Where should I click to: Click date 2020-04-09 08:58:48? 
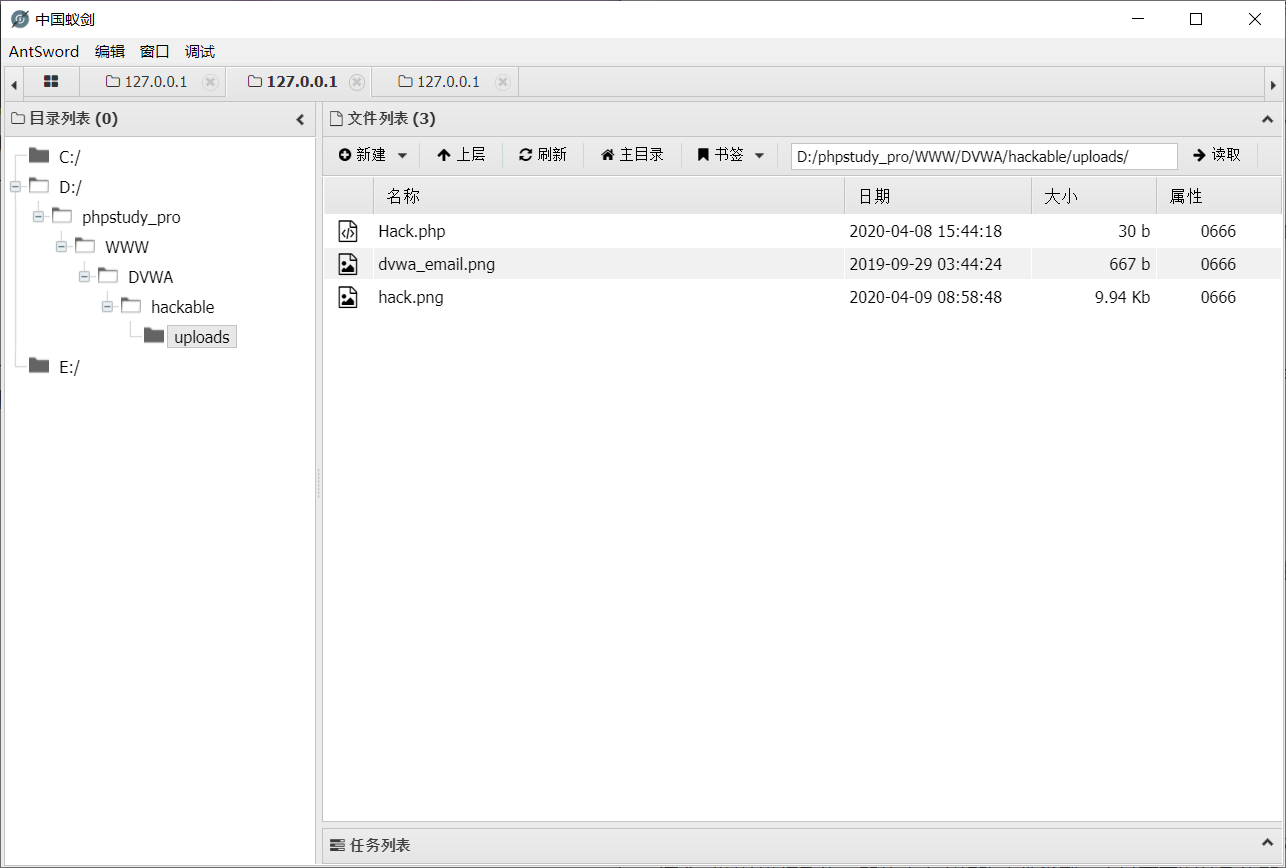point(926,297)
